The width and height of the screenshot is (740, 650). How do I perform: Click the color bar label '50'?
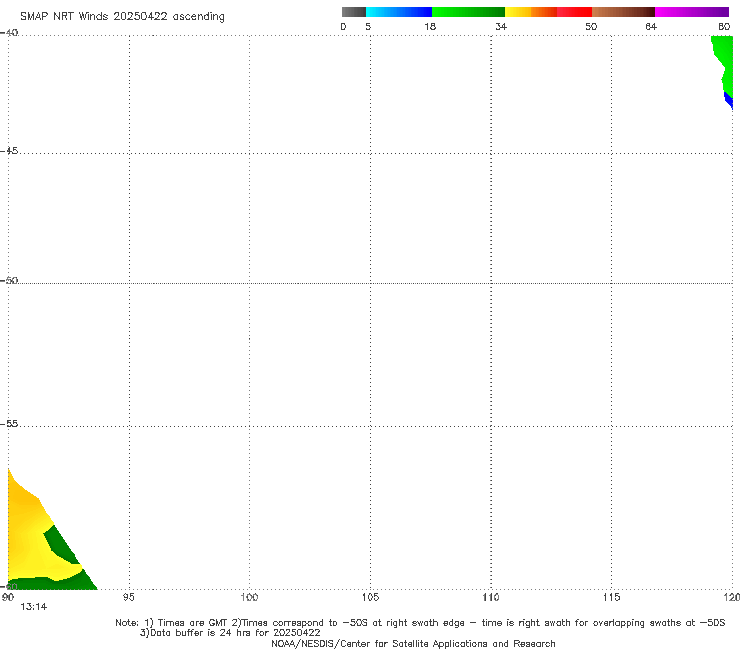pyautogui.click(x=591, y=26)
